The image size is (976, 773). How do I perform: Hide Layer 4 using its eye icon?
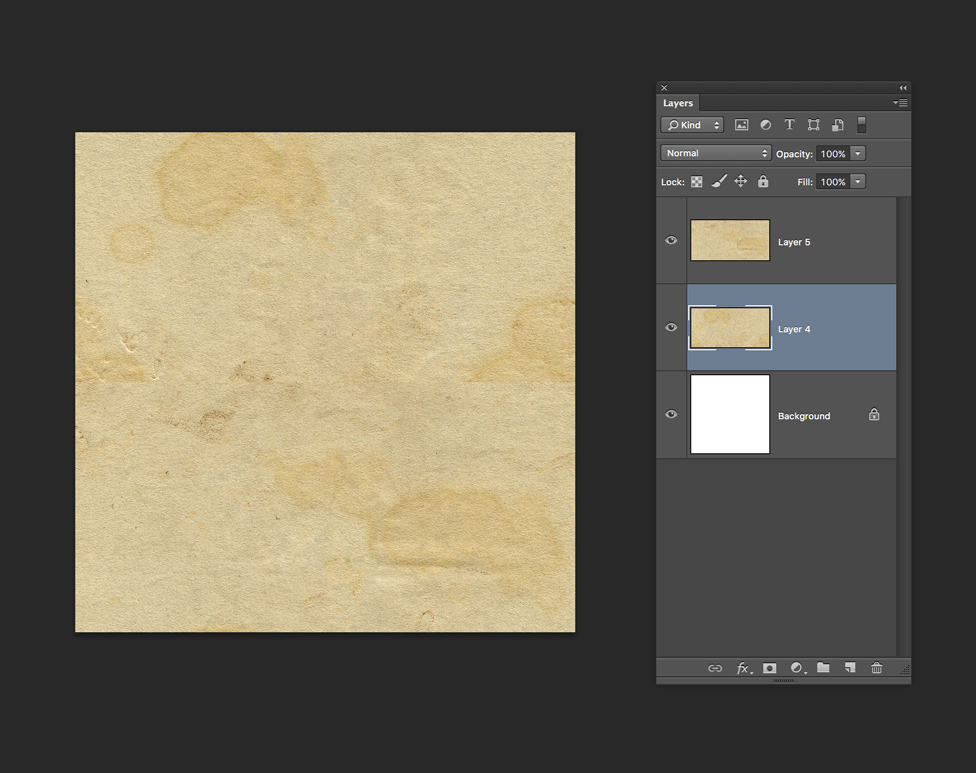(671, 327)
